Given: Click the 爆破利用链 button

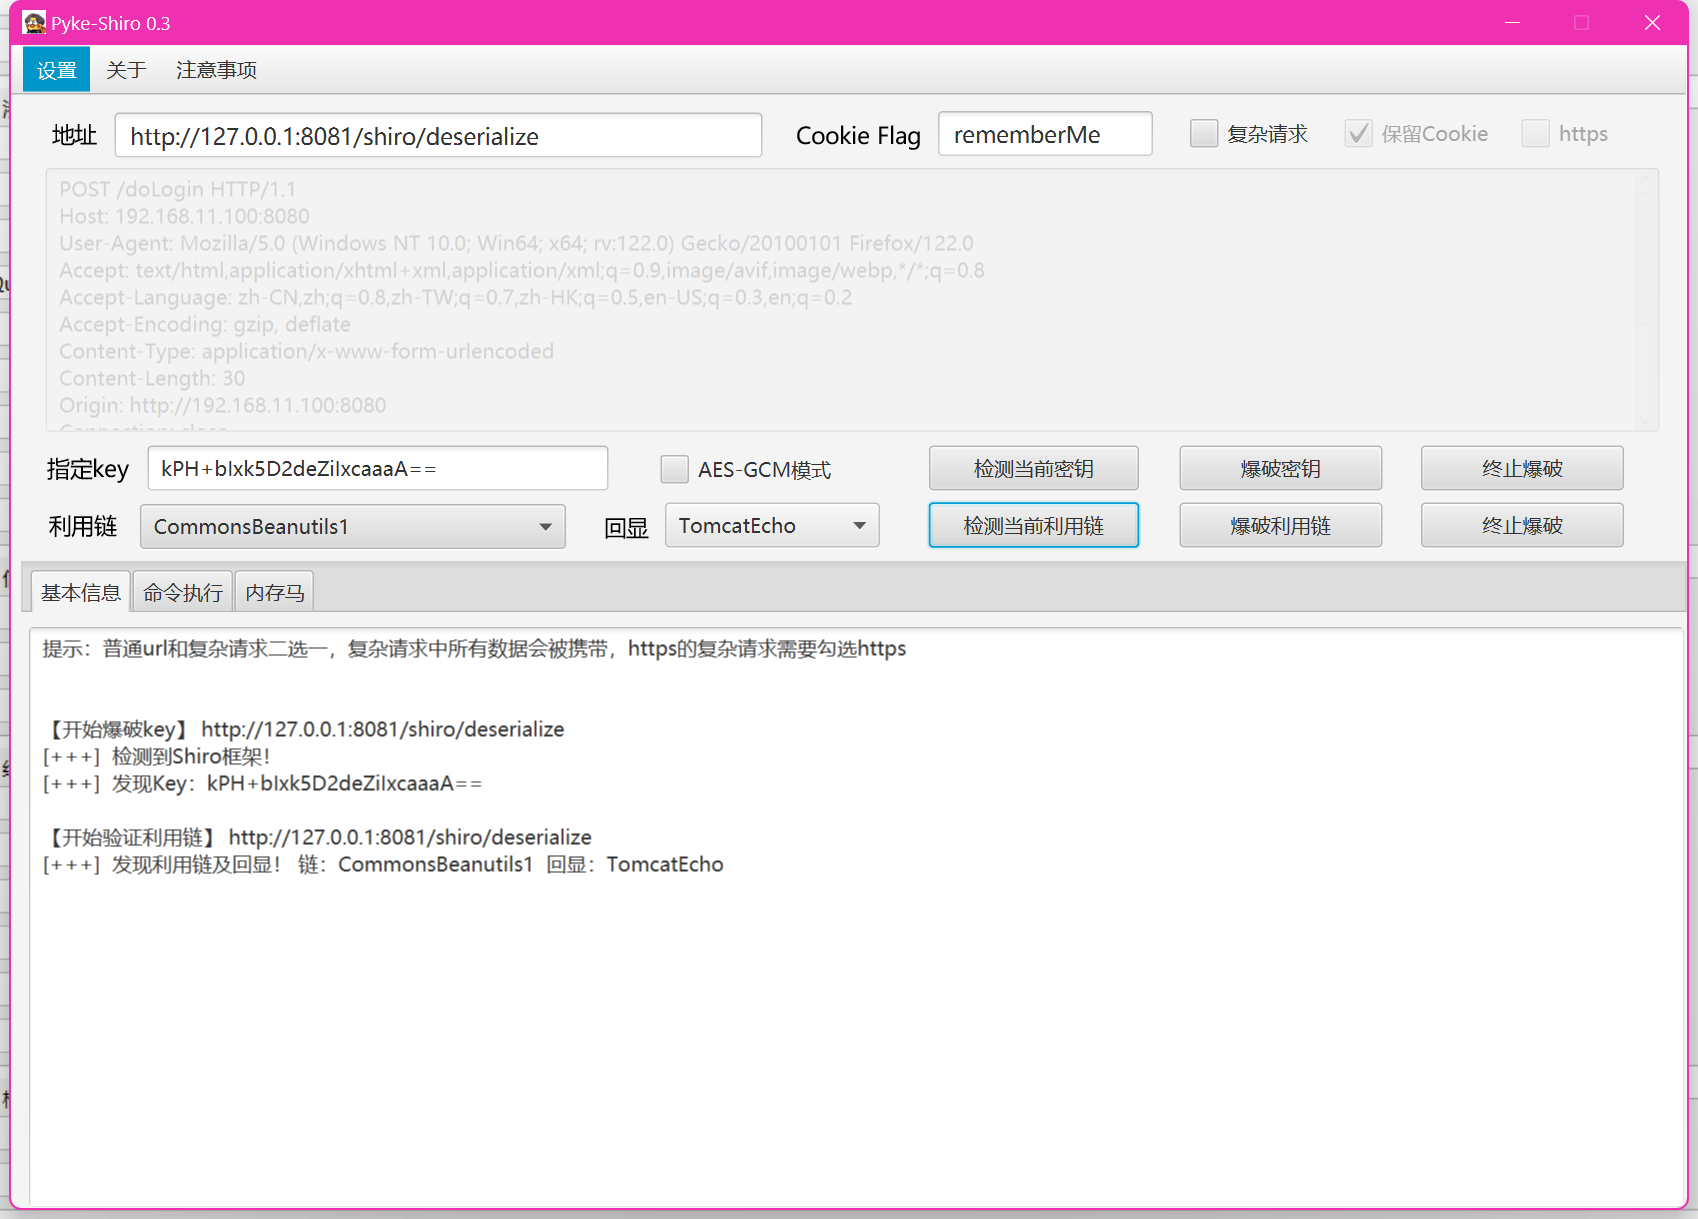Looking at the screenshot, I should click(1281, 525).
